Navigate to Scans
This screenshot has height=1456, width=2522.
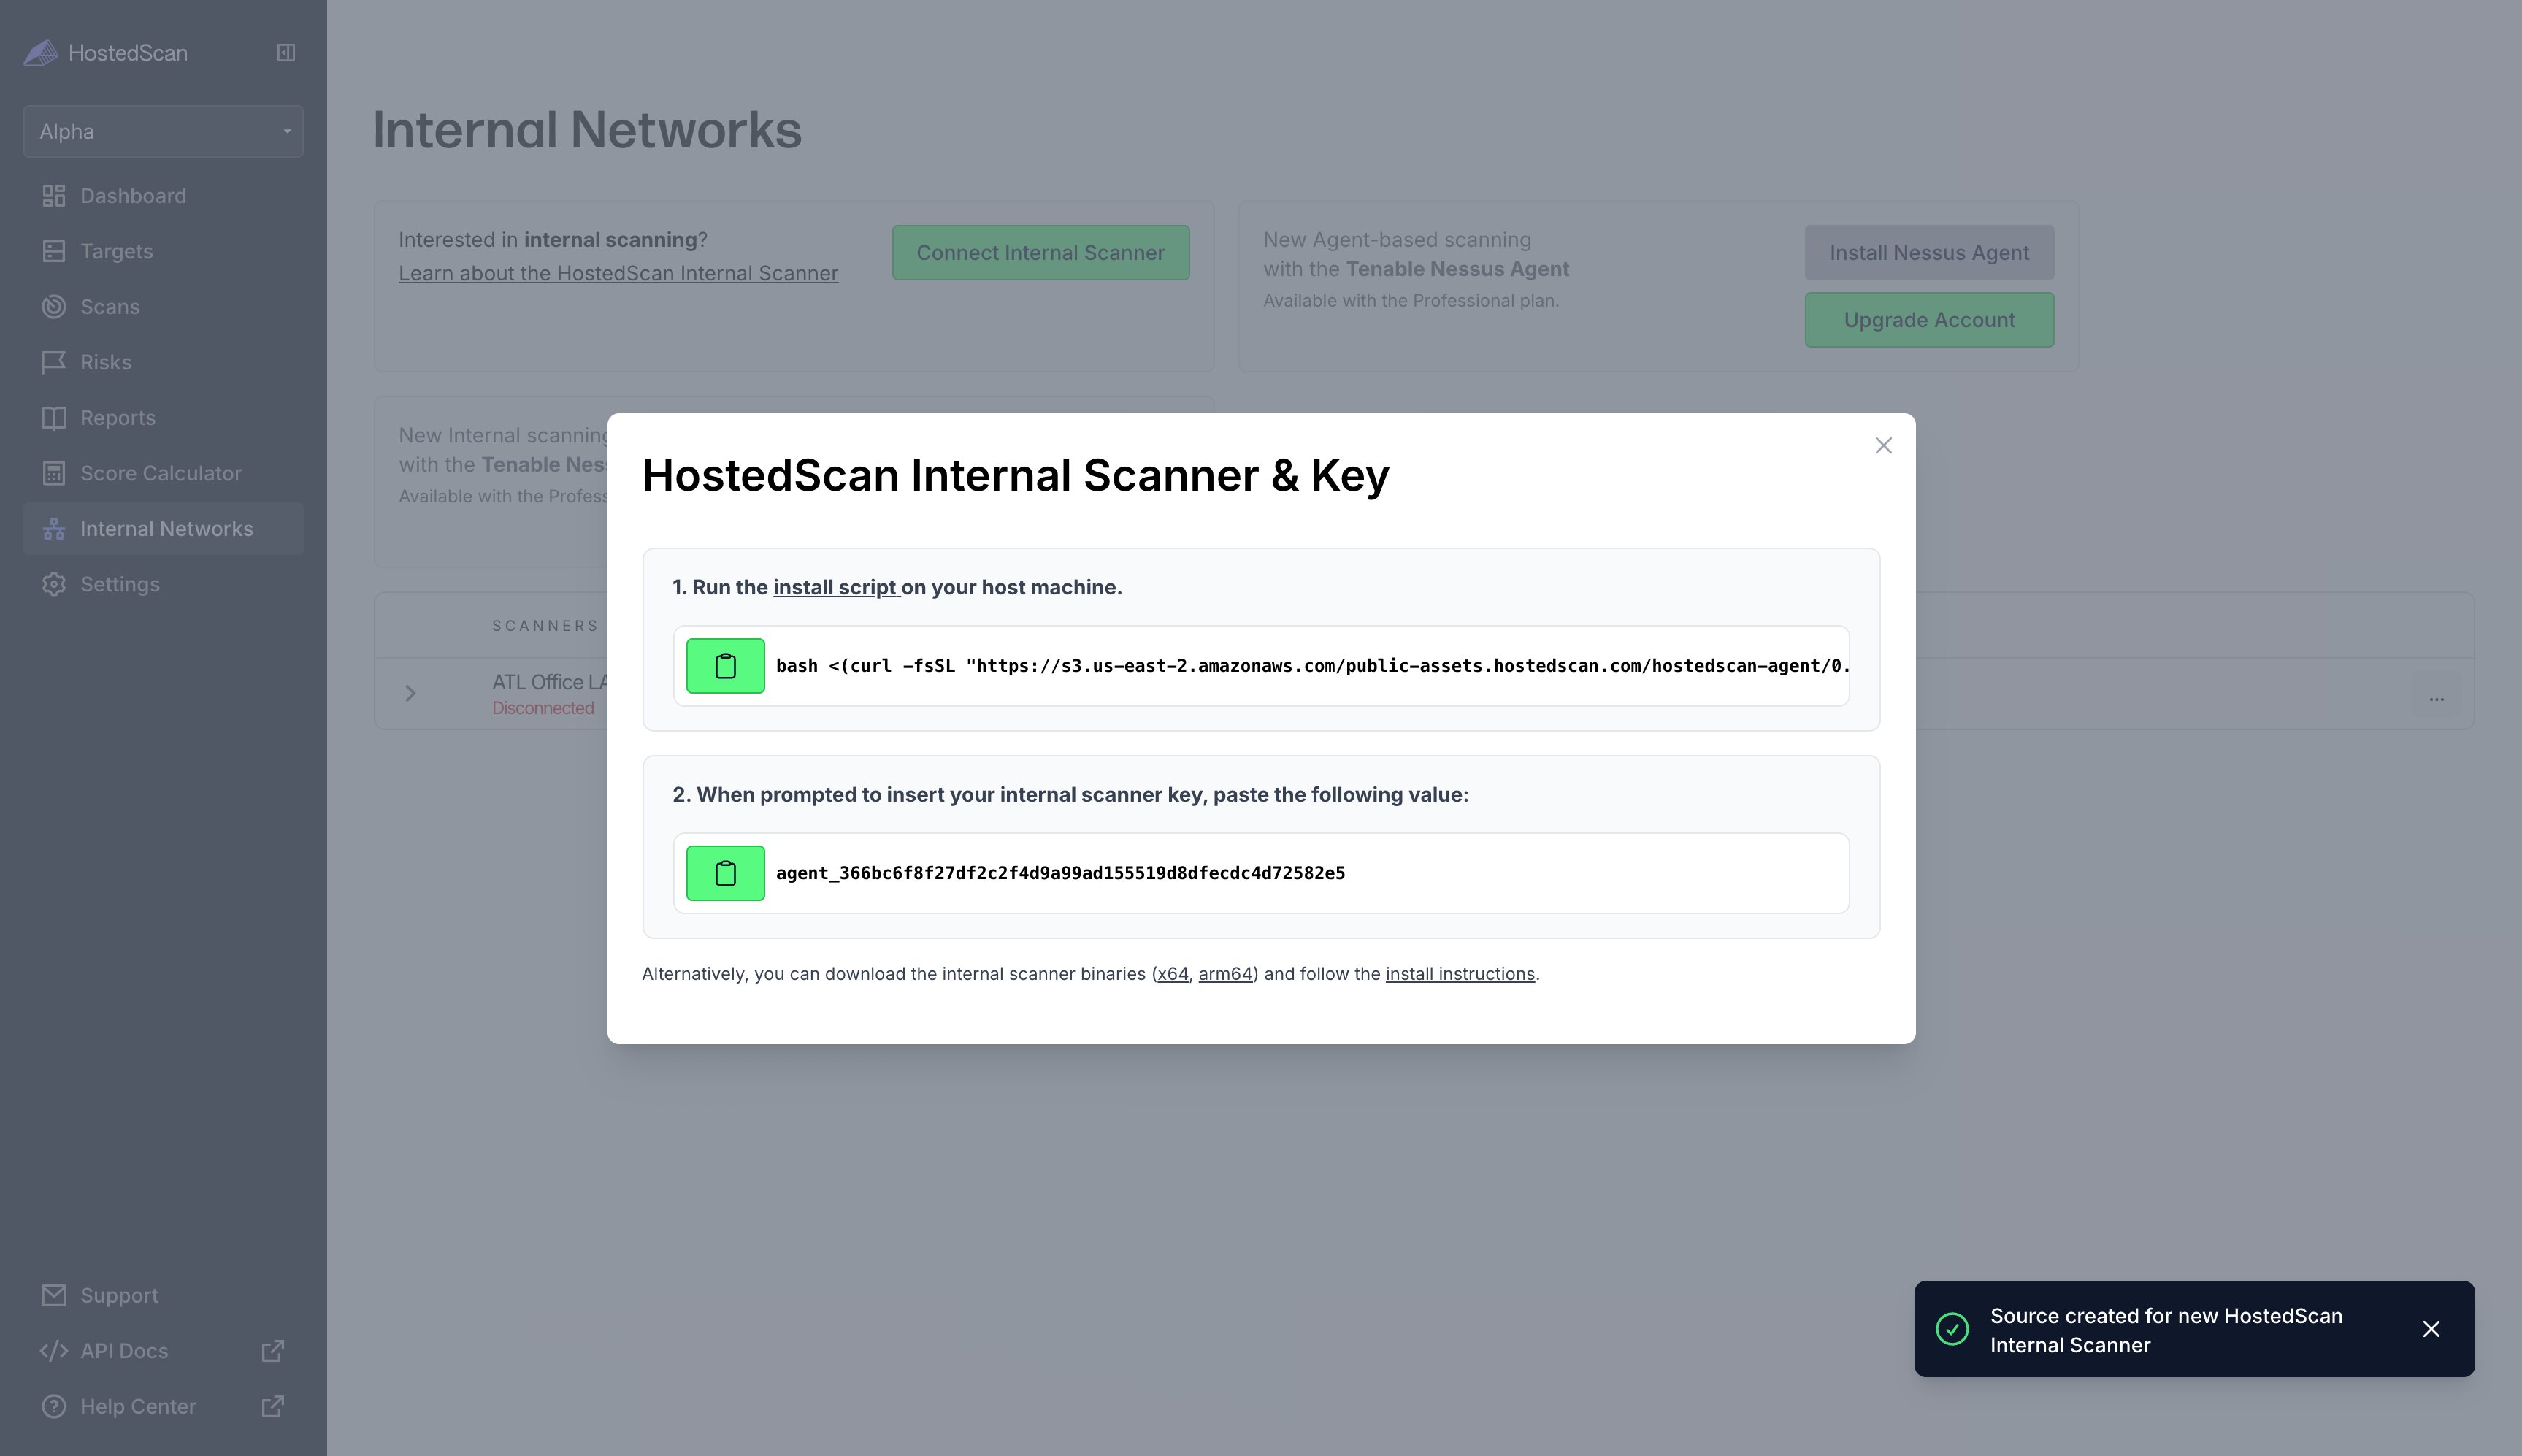[163, 307]
